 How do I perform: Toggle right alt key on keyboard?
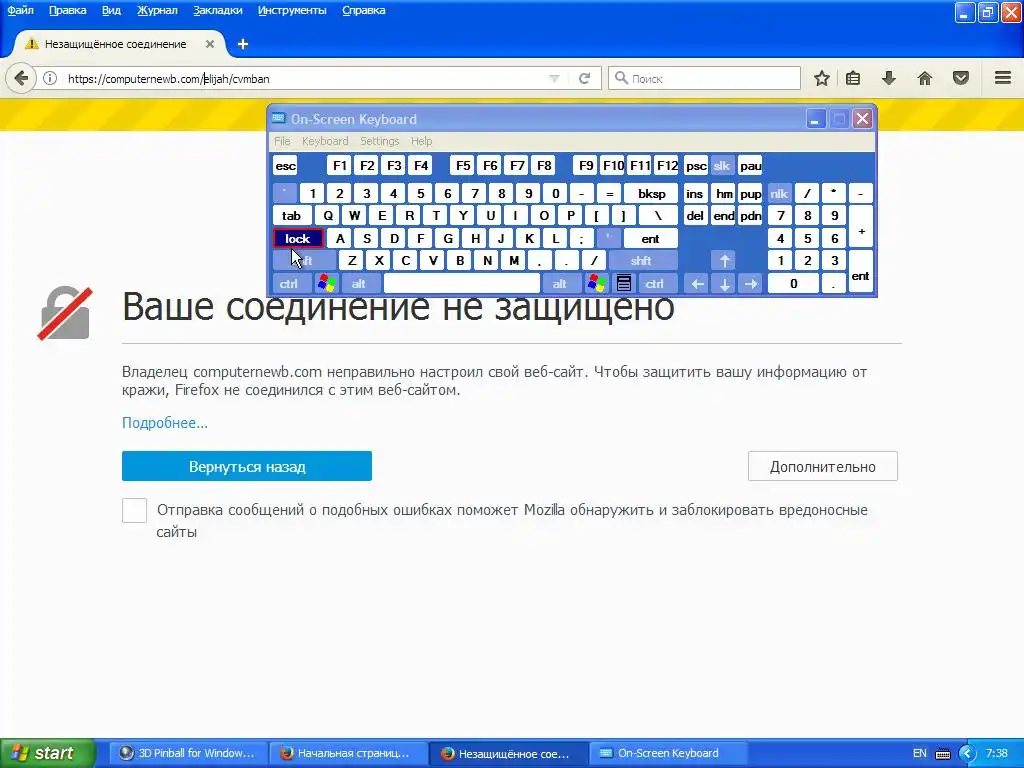click(x=560, y=283)
